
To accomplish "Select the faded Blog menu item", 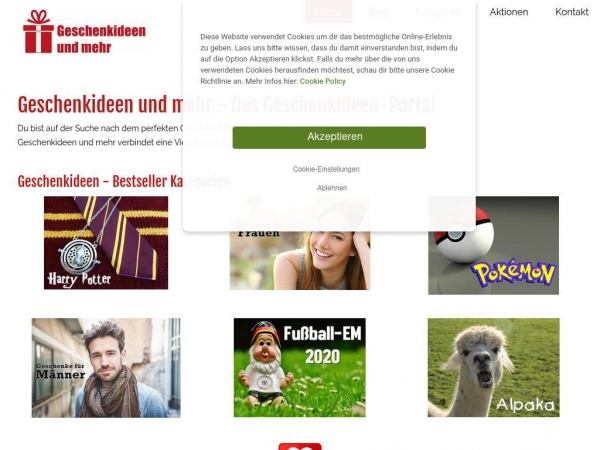I will tap(378, 12).
